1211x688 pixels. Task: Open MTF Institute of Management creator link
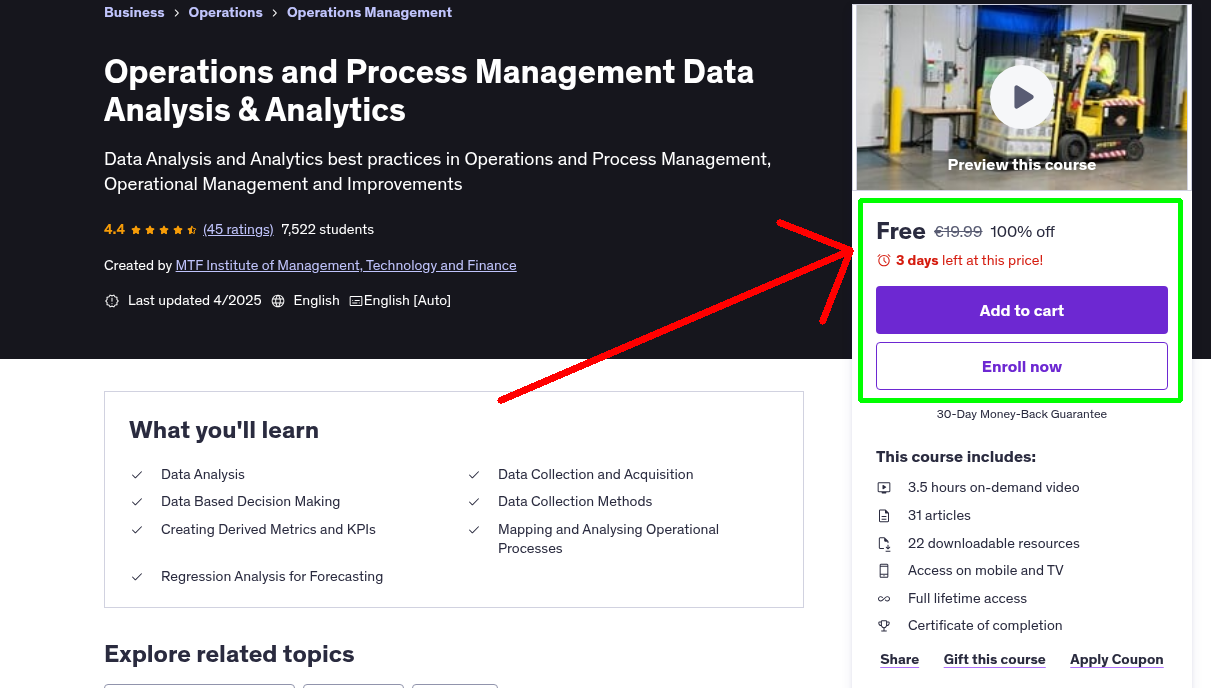[346, 265]
